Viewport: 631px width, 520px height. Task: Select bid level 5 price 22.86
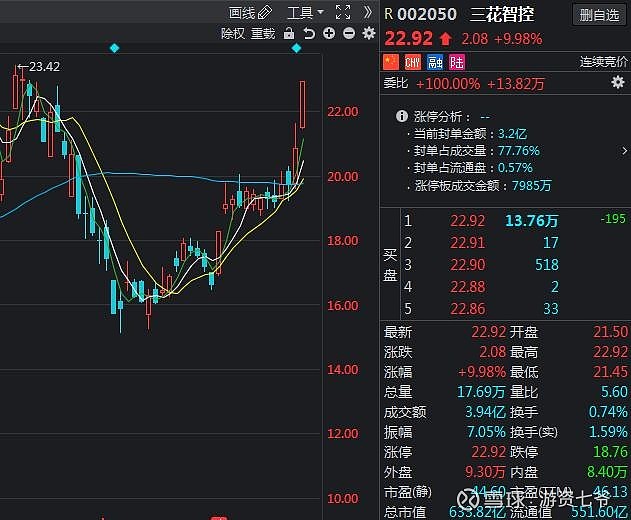coord(468,309)
